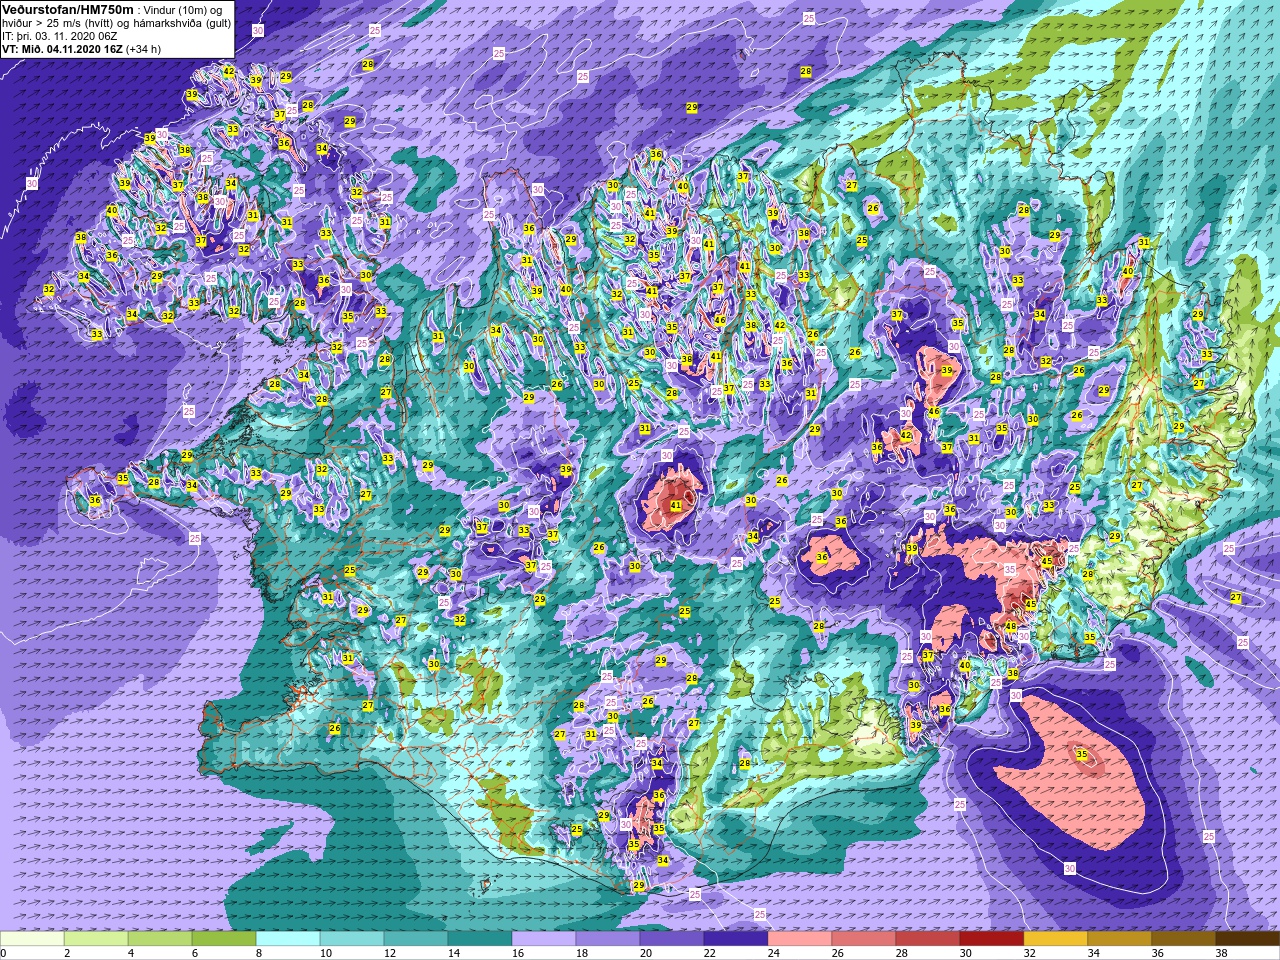
Task: Select the 22–24 m/s dark indigo legend swatch
Action: [736, 940]
